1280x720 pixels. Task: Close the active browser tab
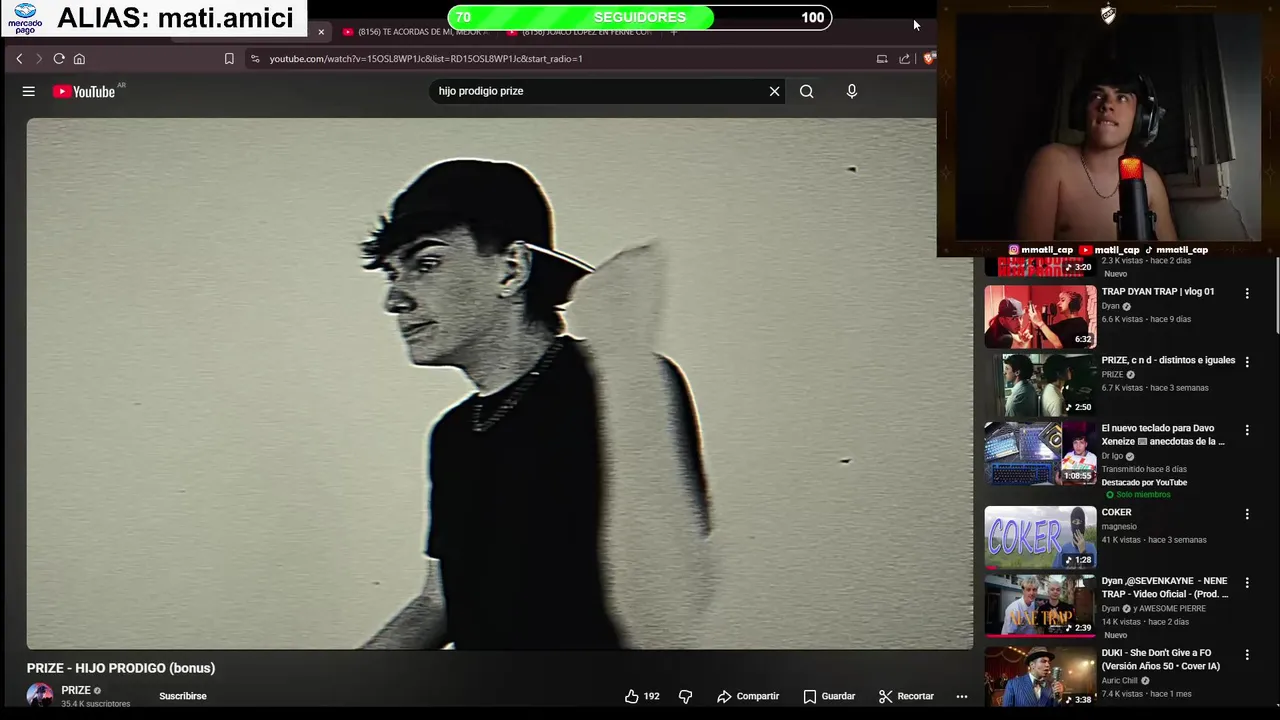tap(321, 32)
